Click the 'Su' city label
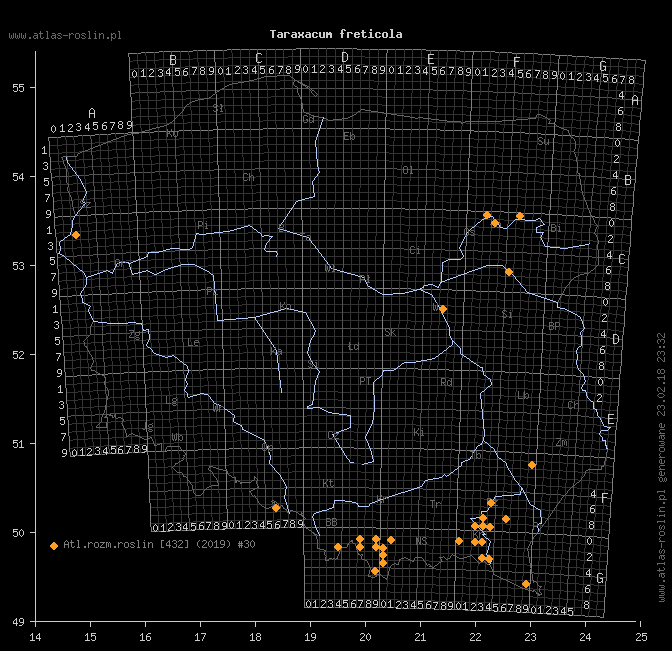This screenshot has width=672, height=651. click(x=543, y=141)
